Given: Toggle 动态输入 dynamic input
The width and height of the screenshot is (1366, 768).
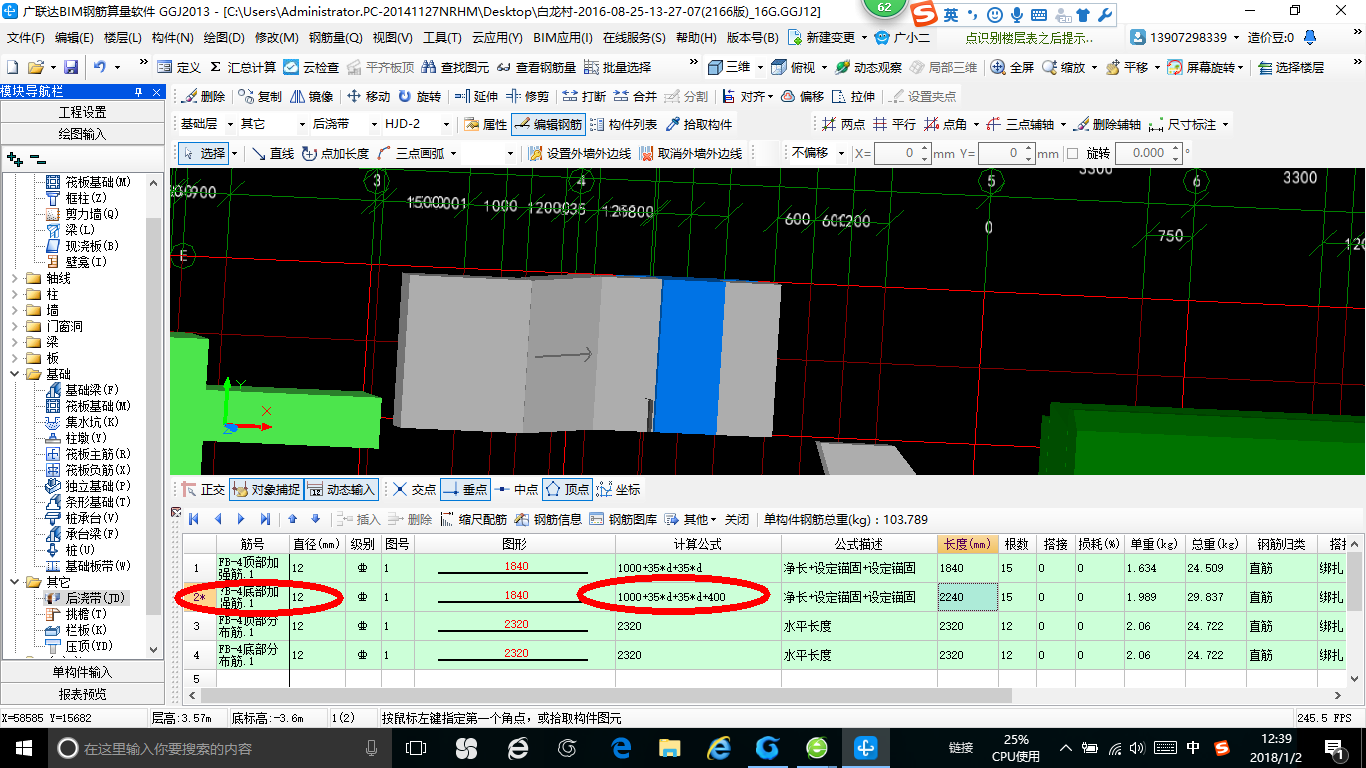Looking at the screenshot, I should (341, 489).
